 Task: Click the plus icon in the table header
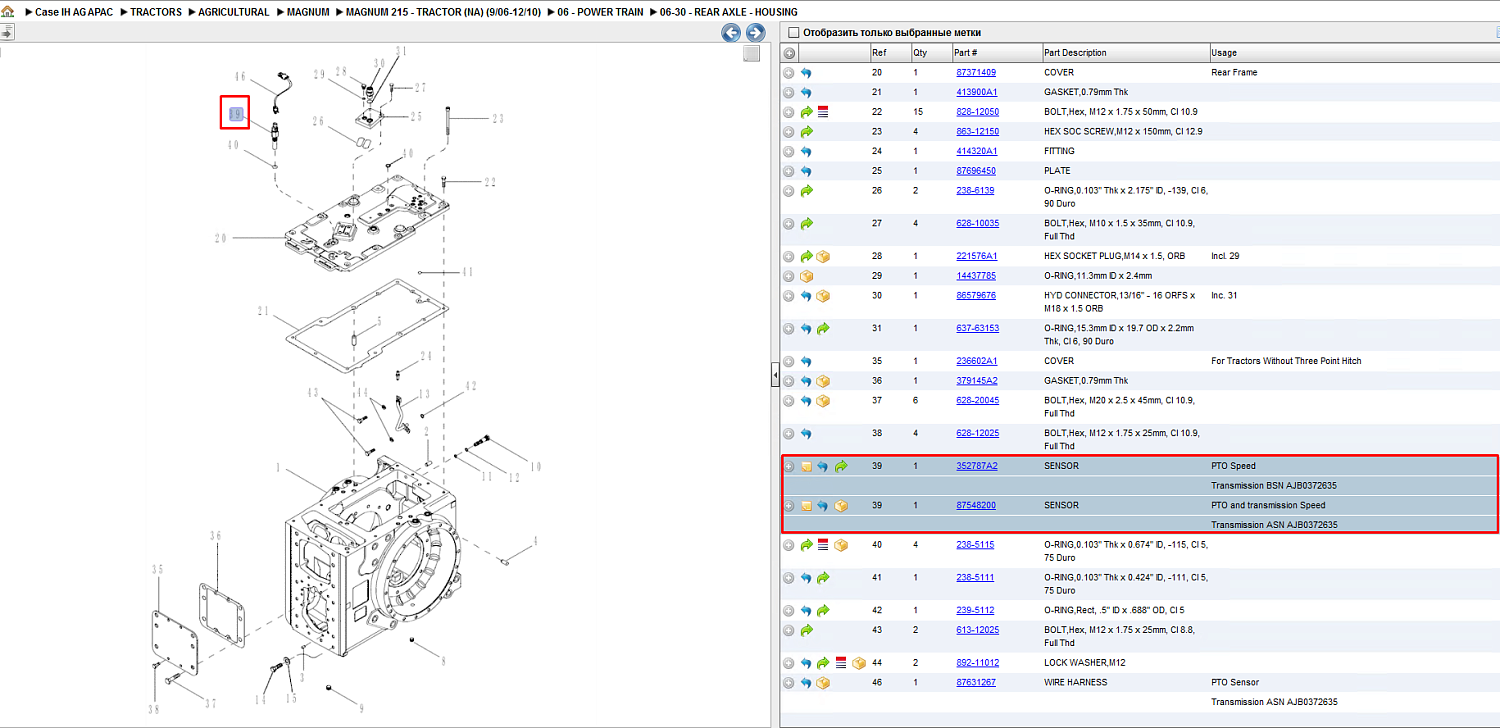point(789,53)
